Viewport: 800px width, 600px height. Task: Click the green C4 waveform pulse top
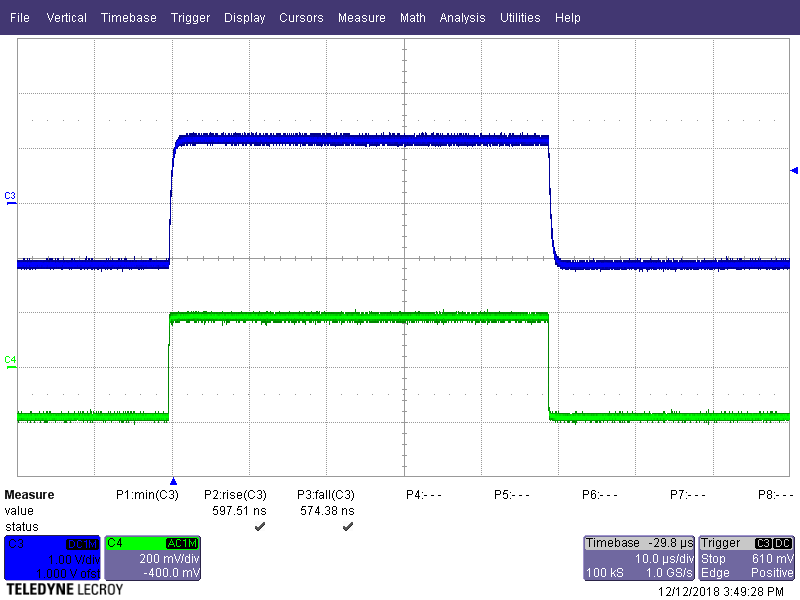pyautogui.click(x=359, y=317)
